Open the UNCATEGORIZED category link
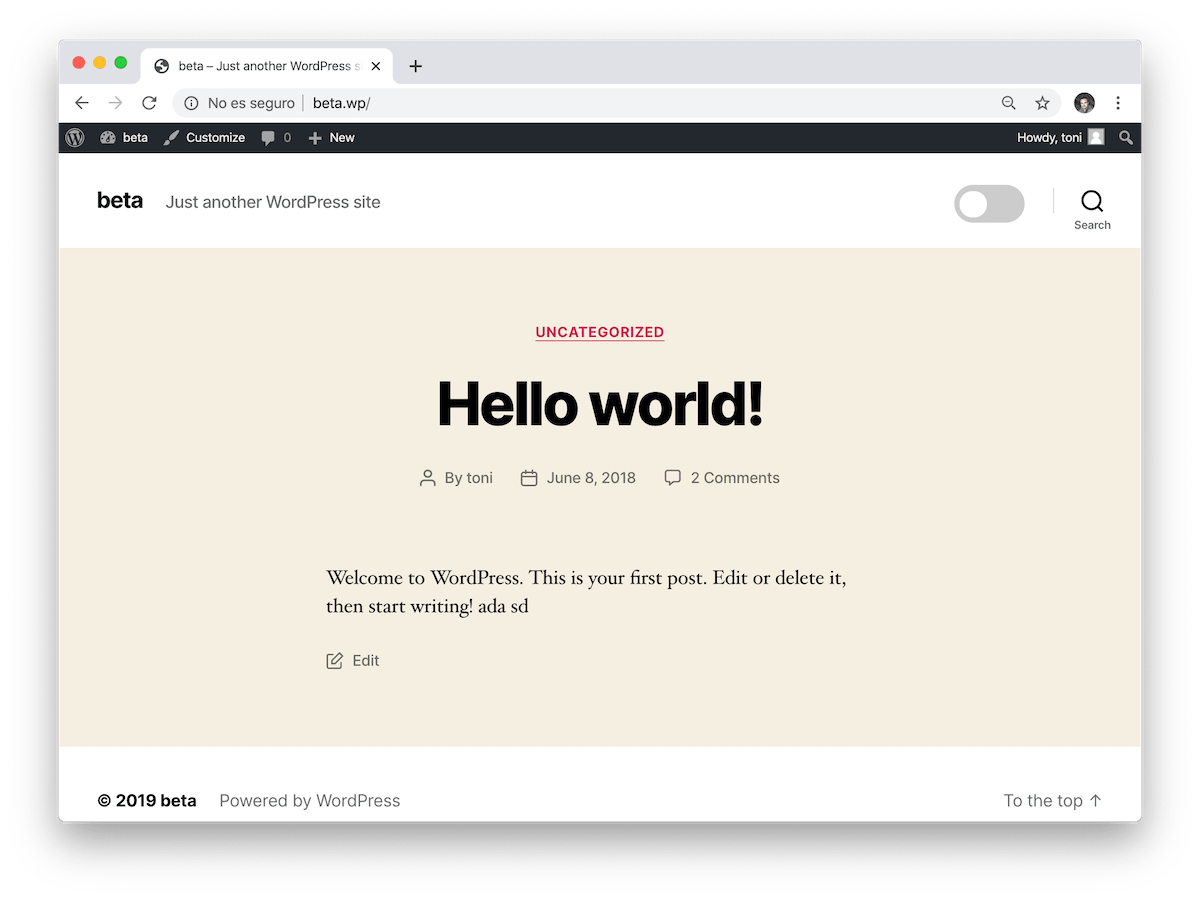The height and width of the screenshot is (899, 1200). click(x=600, y=332)
